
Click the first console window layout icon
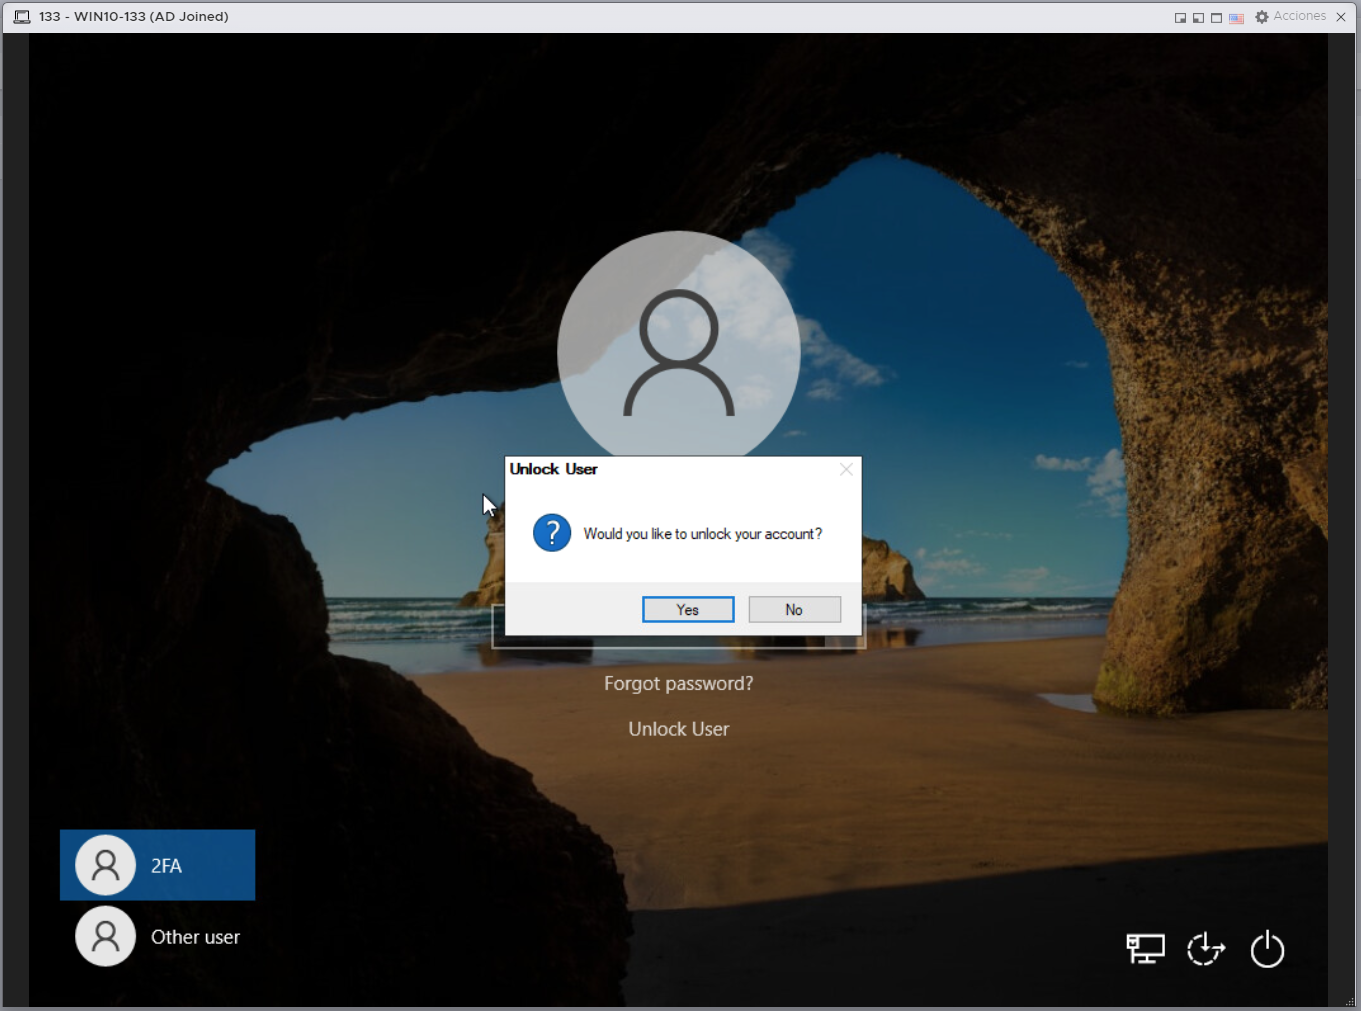(x=1180, y=18)
